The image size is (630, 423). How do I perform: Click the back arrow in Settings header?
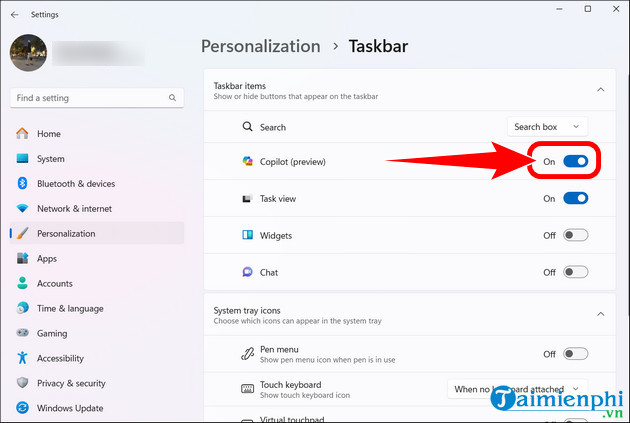(13, 15)
